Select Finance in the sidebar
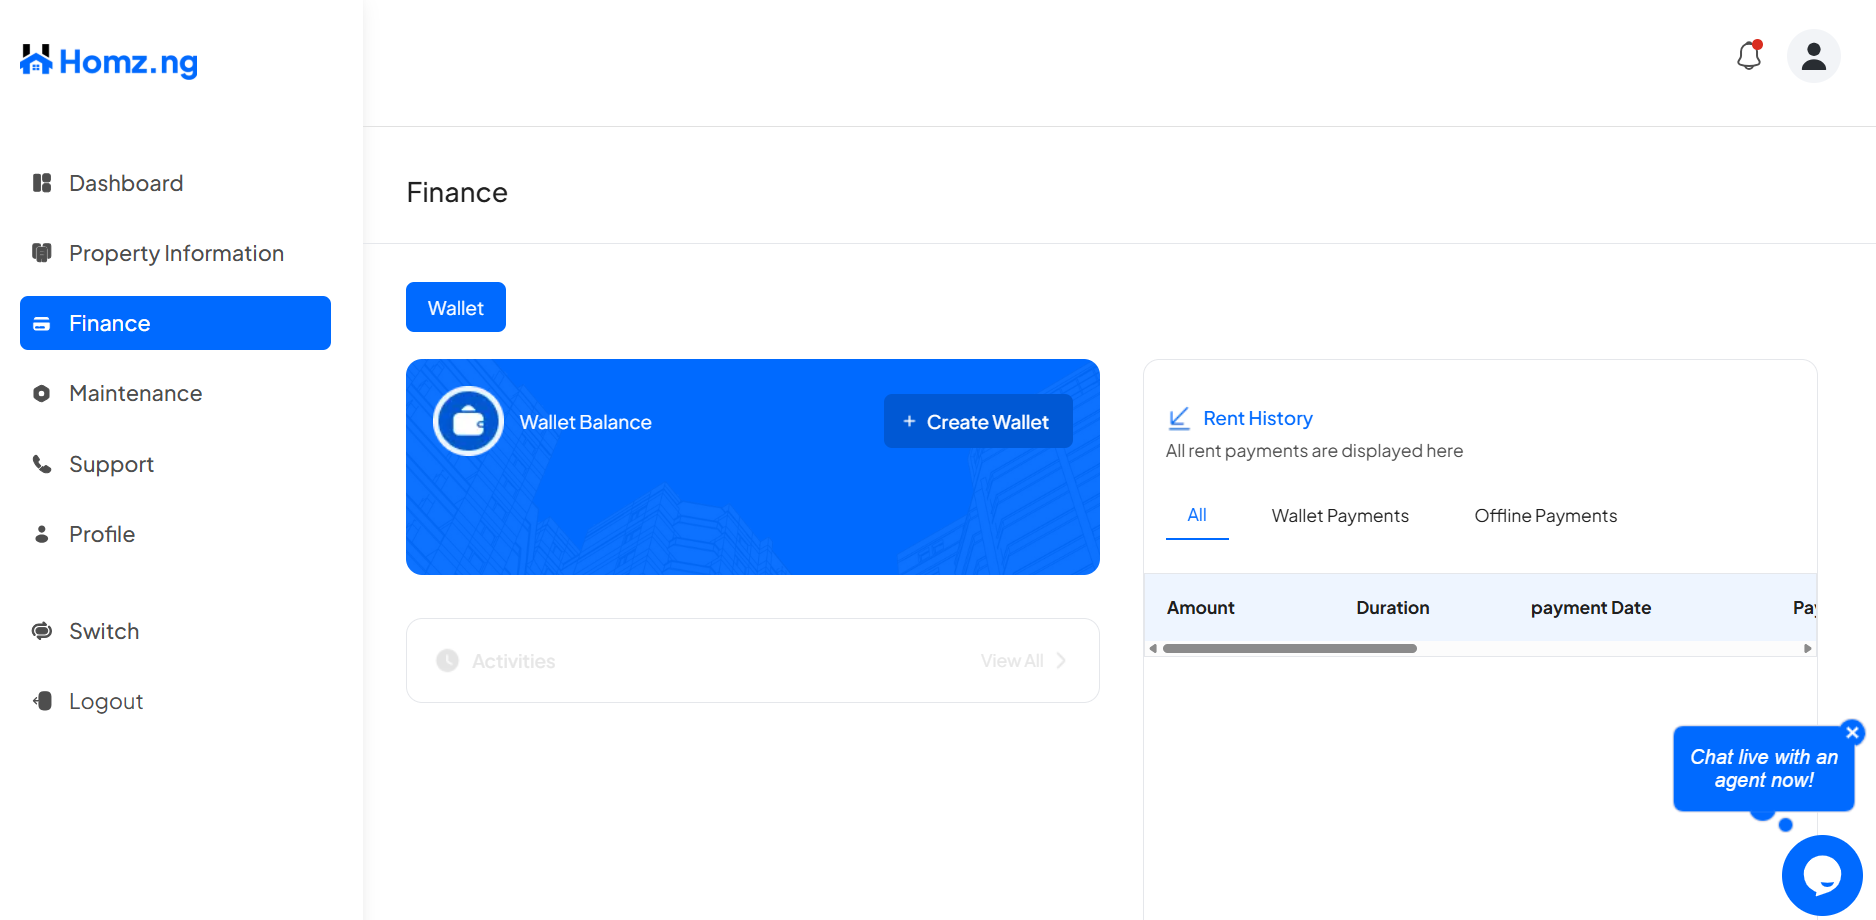The width and height of the screenshot is (1876, 920). [175, 323]
